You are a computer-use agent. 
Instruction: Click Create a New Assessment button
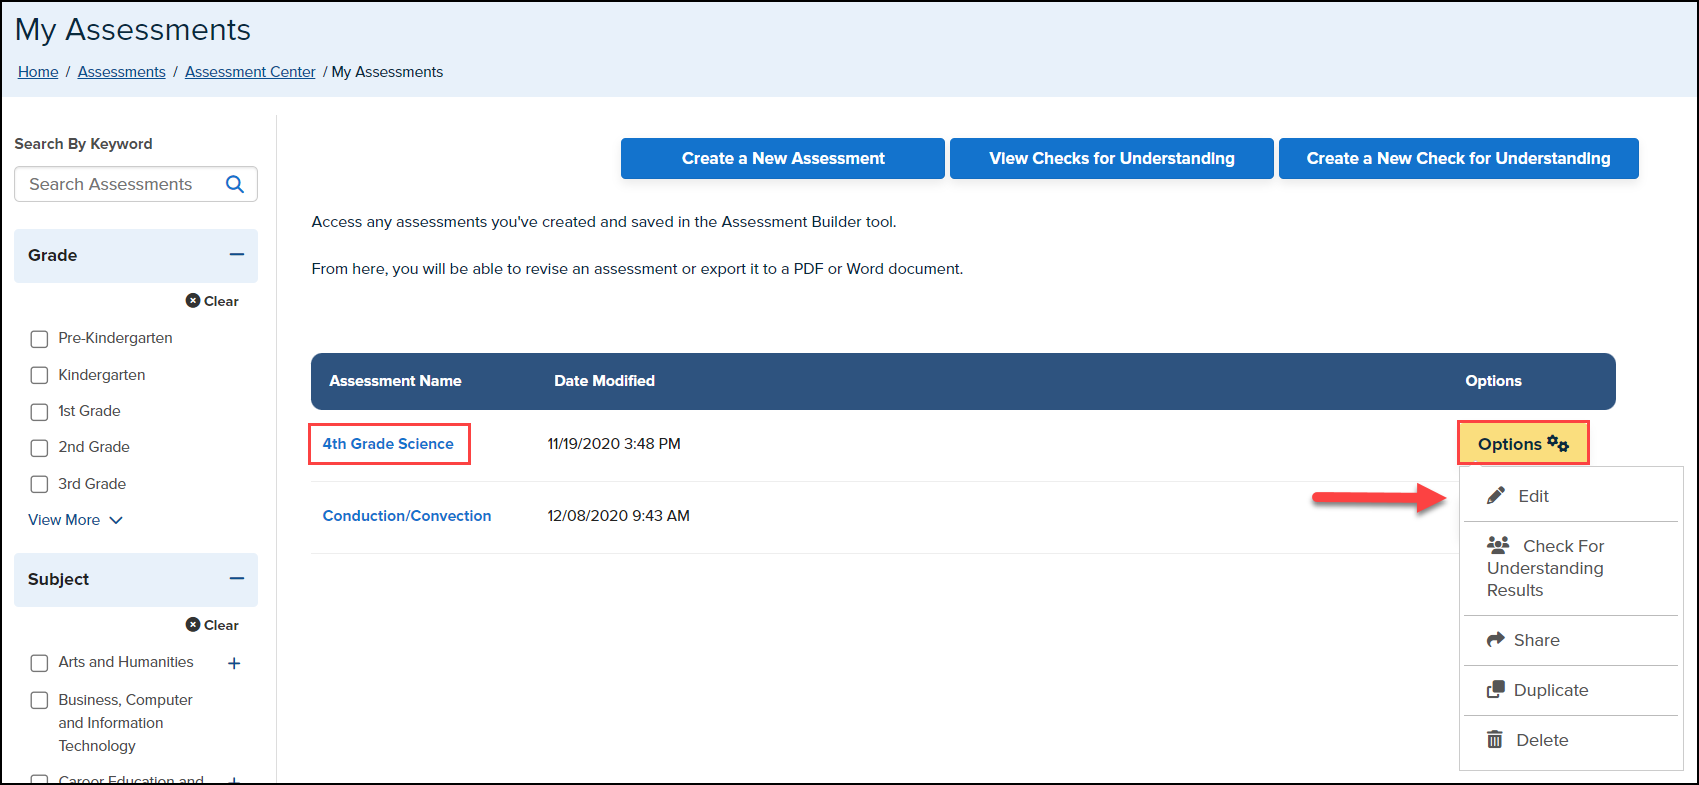[x=782, y=159]
